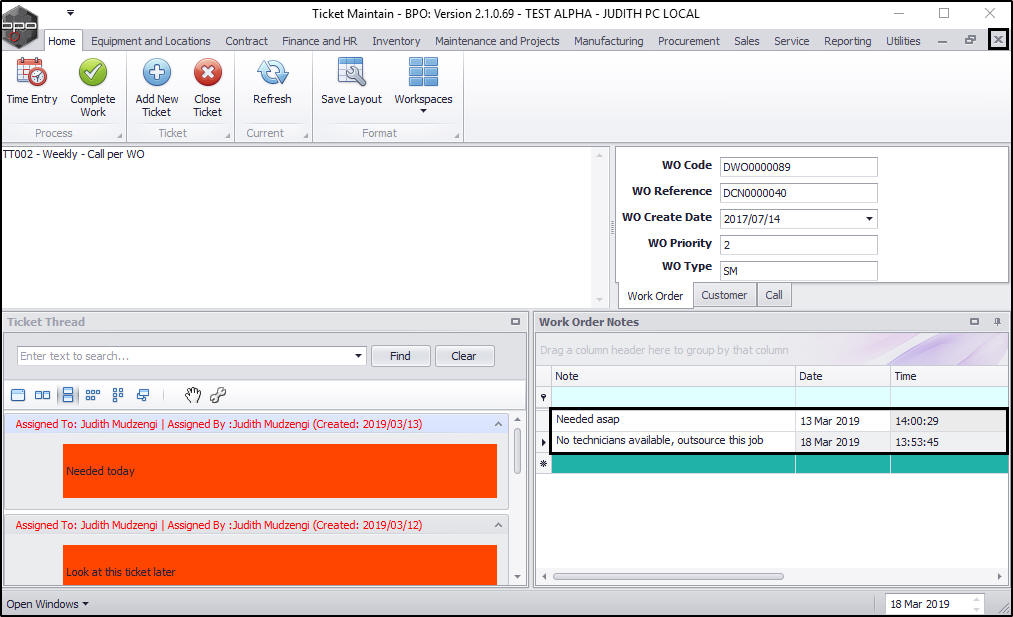Click the new row asterisk indicator

pos(543,464)
